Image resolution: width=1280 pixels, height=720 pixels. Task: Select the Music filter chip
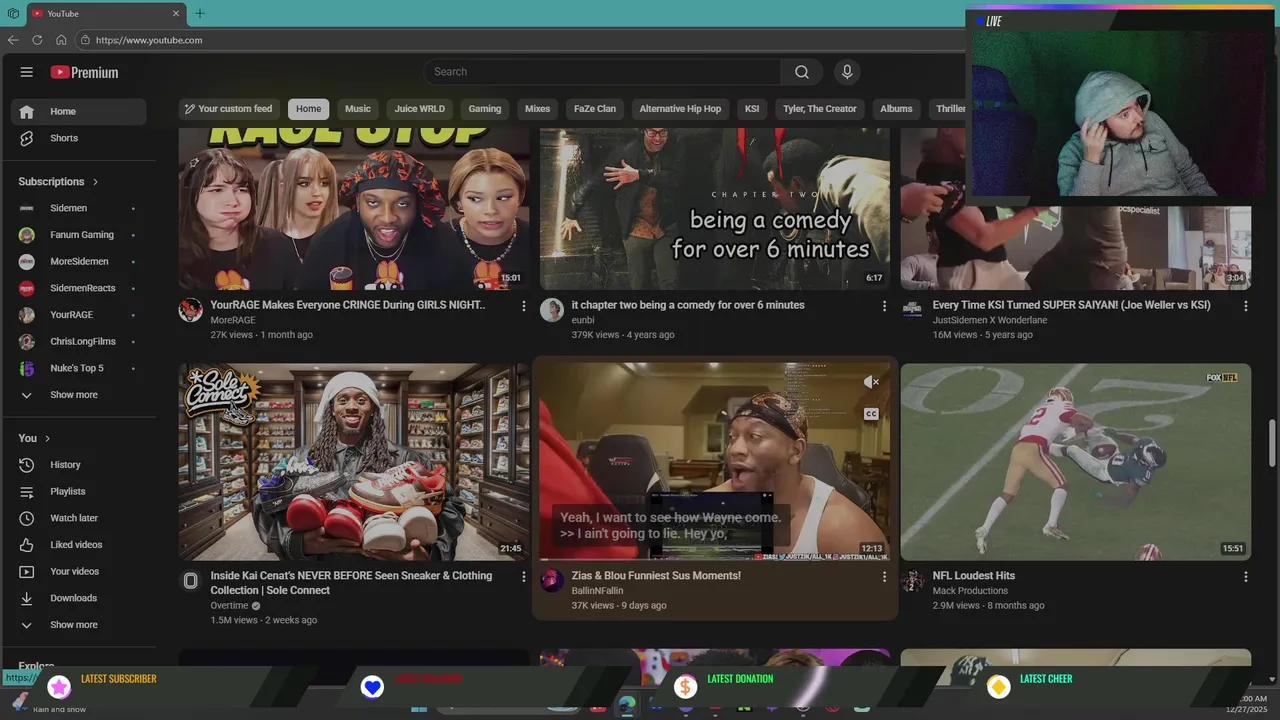click(358, 109)
